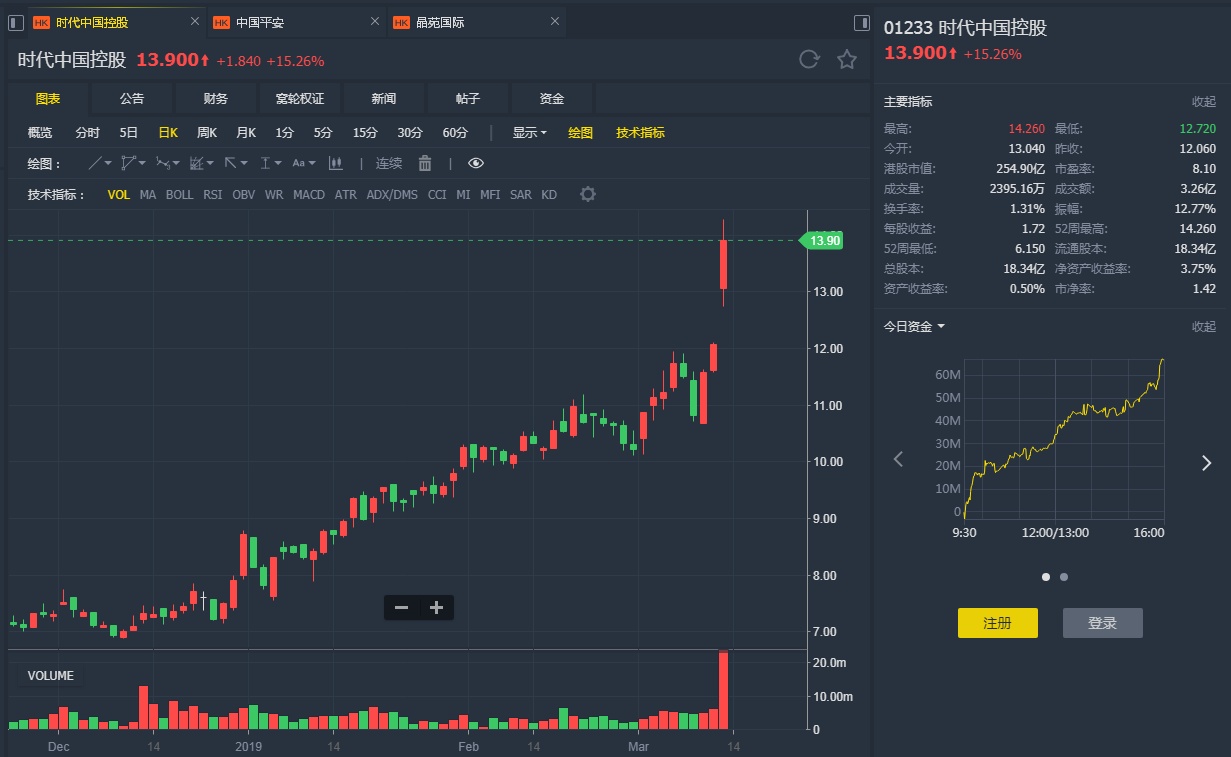Switch to the 晶苑国际 tab
The height and width of the screenshot is (757, 1231).
pyautogui.click(x=477, y=22)
